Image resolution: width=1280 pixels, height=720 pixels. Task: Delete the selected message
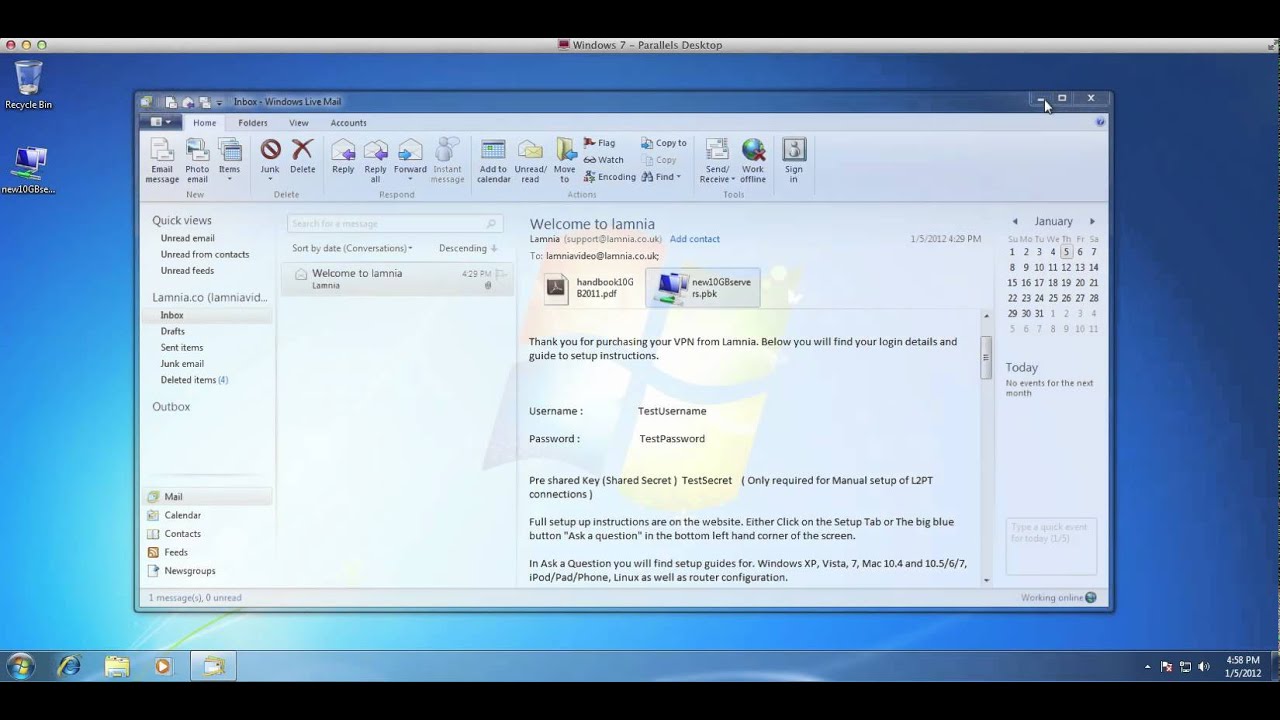[302, 156]
